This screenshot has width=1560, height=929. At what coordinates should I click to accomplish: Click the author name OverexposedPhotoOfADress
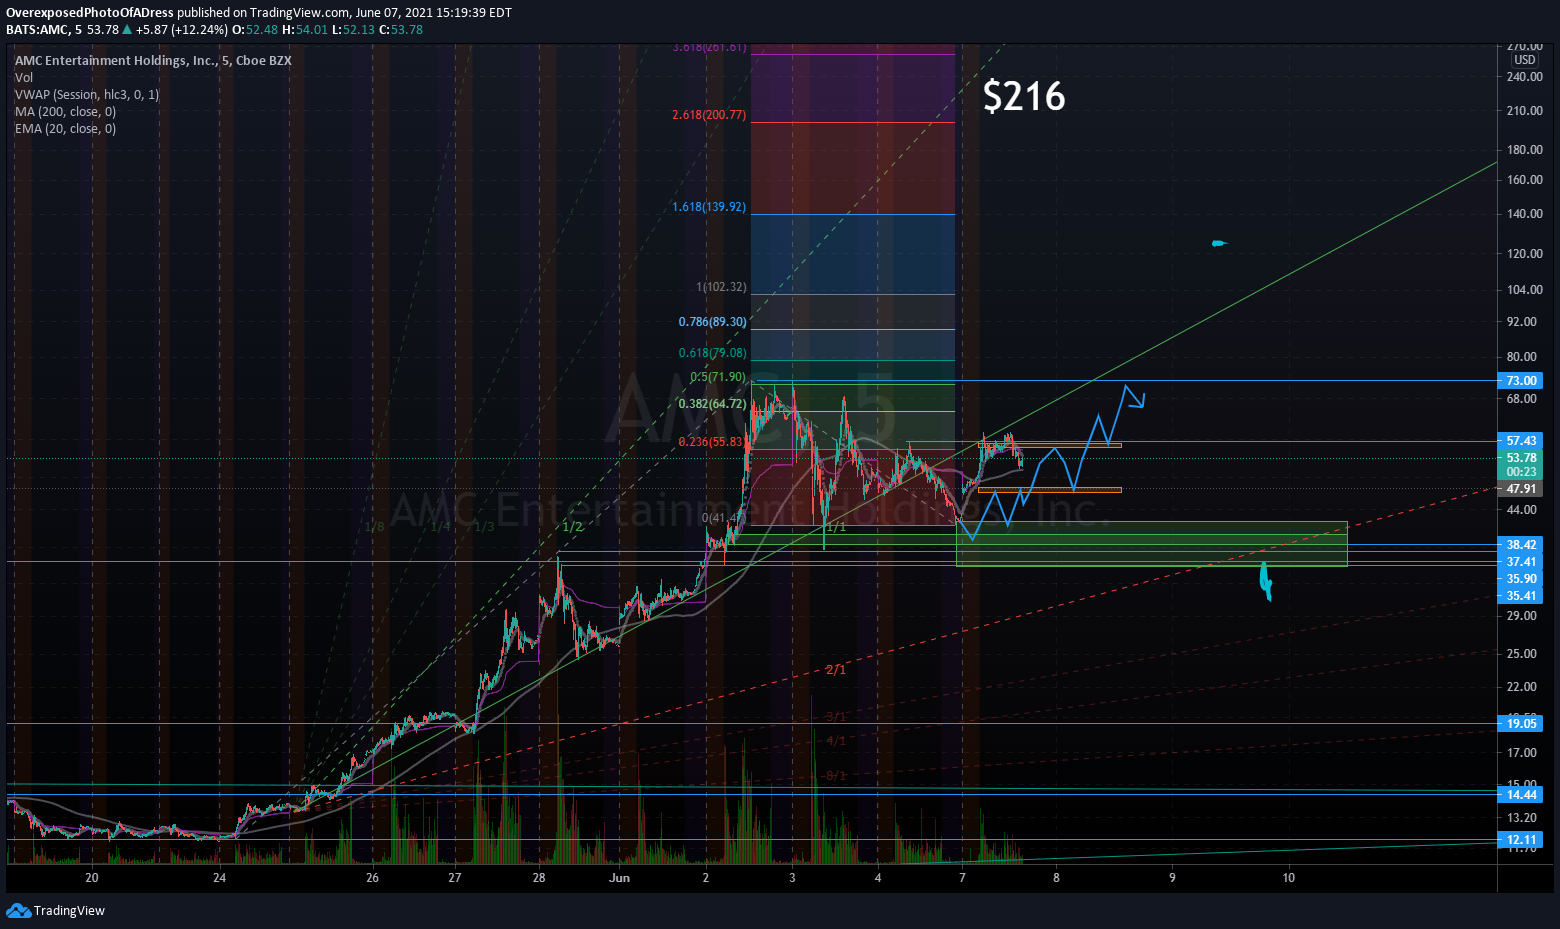[x=90, y=12]
